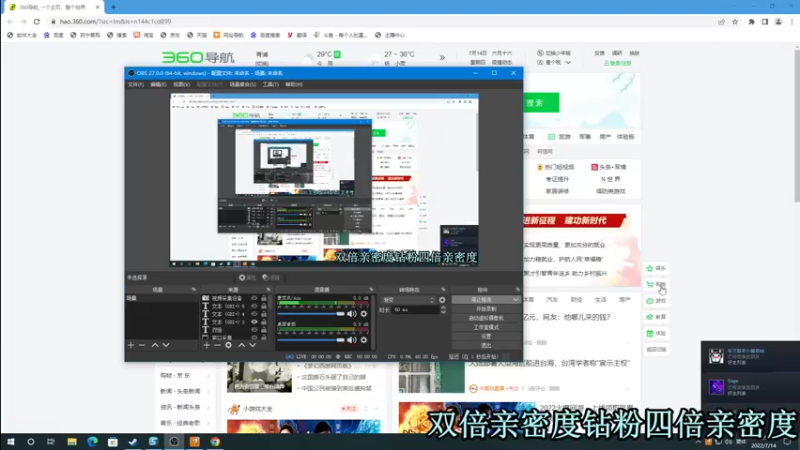This screenshot has width=800, height=450.
Task: Open Task View from the taskbar
Action: pyautogui.click(x=51, y=442)
